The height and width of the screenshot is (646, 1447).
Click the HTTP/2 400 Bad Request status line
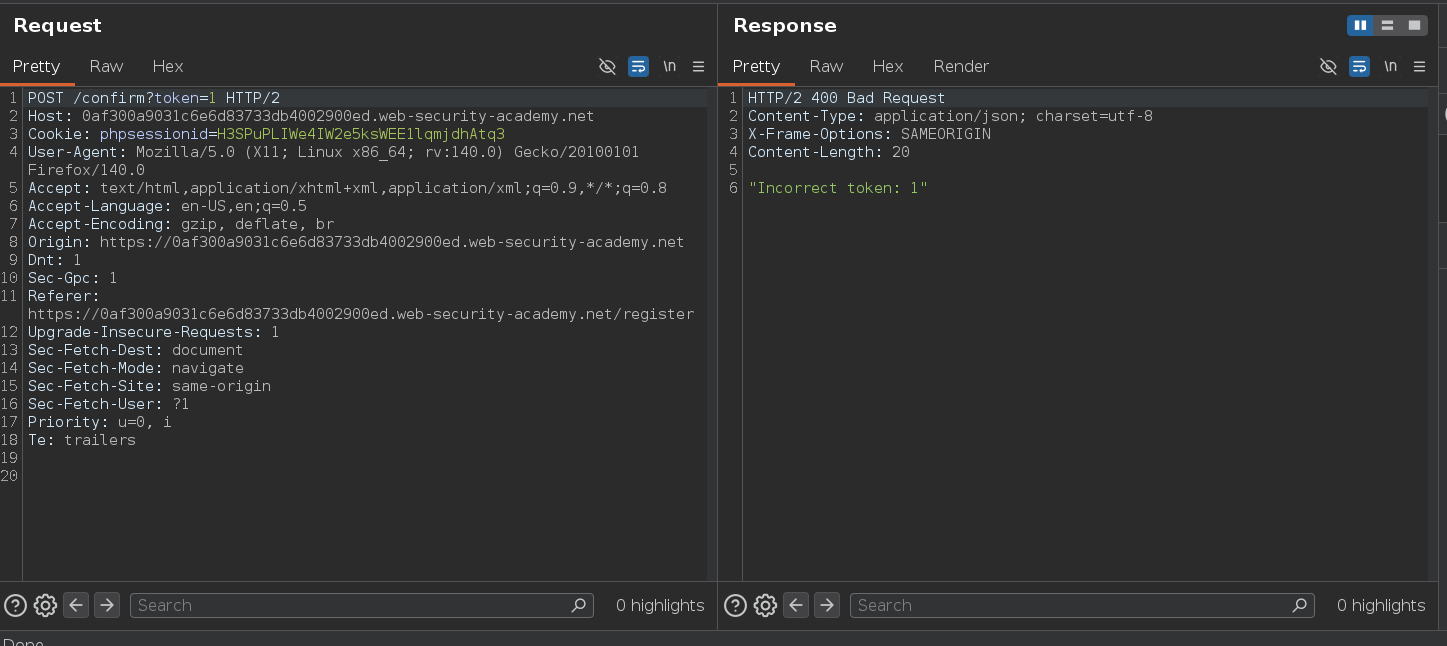coord(846,98)
